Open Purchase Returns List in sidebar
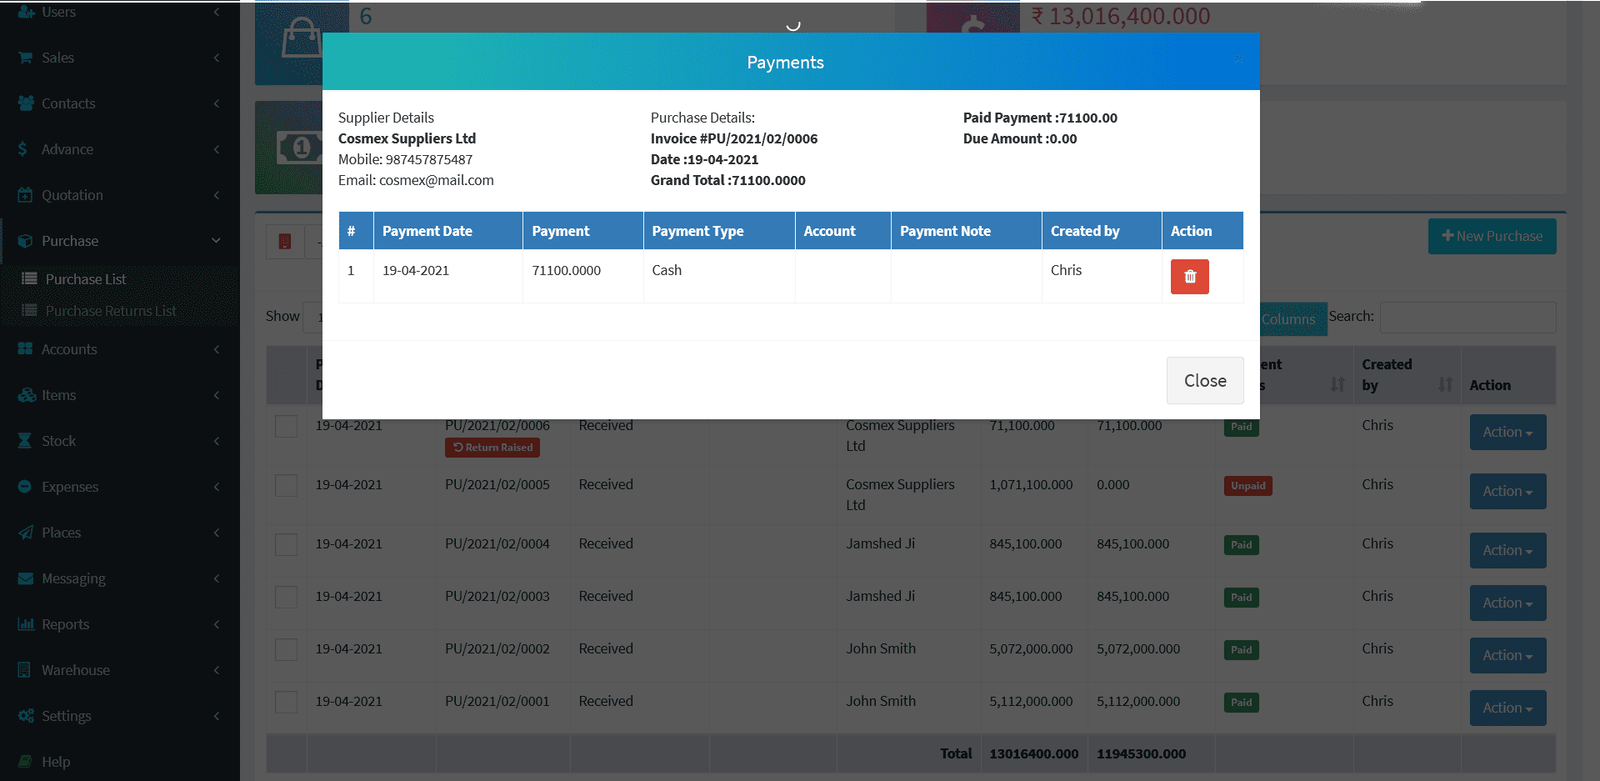Screen dimensions: 1600x781 [x=110, y=311]
